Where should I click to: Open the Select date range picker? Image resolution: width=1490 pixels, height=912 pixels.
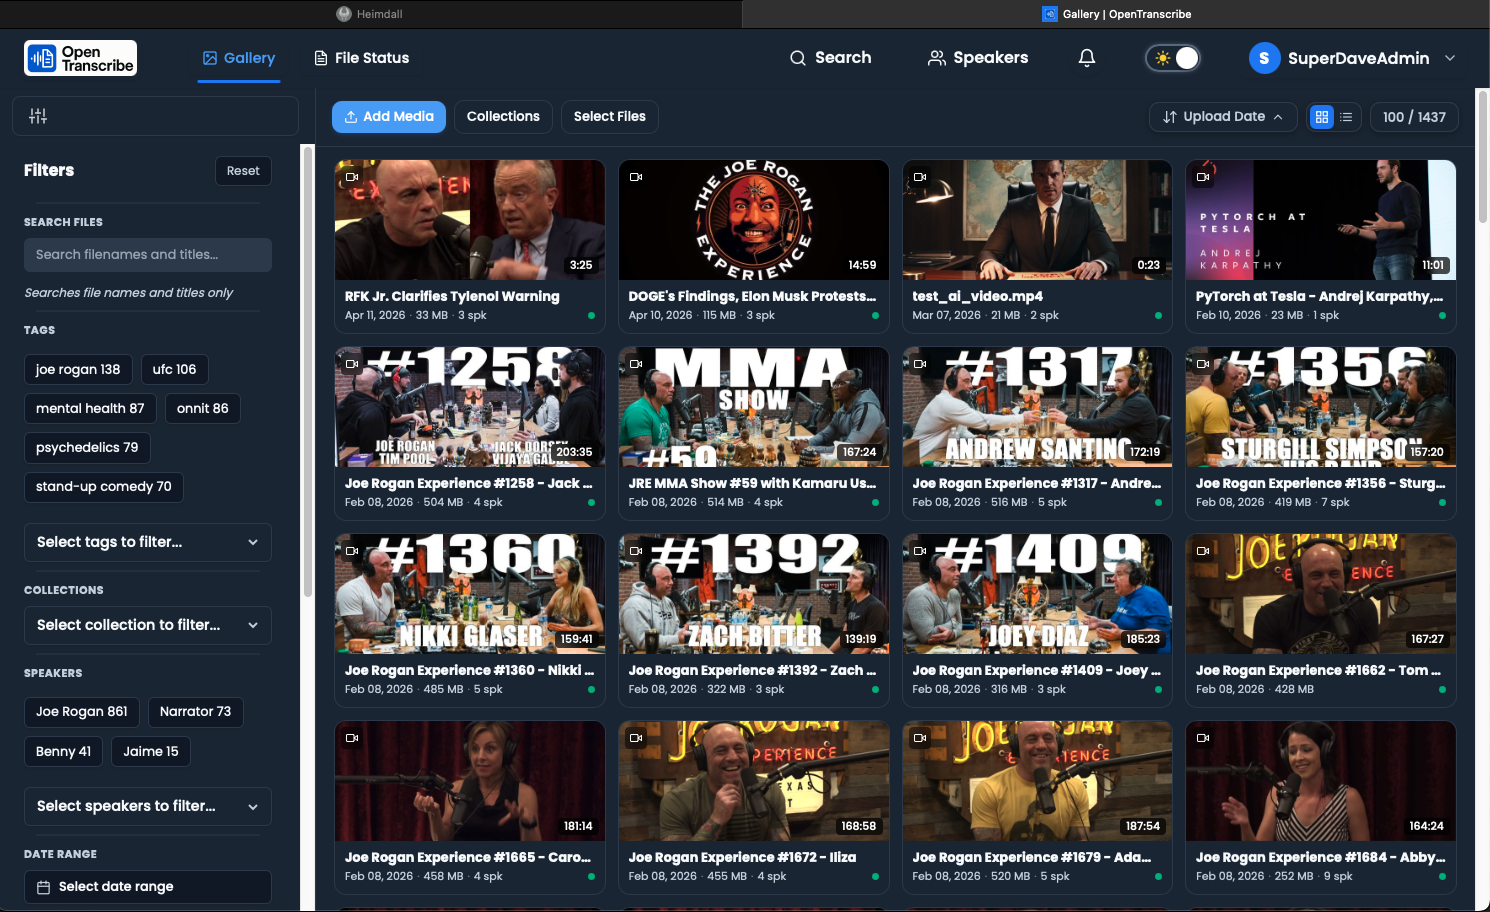[x=148, y=887]
